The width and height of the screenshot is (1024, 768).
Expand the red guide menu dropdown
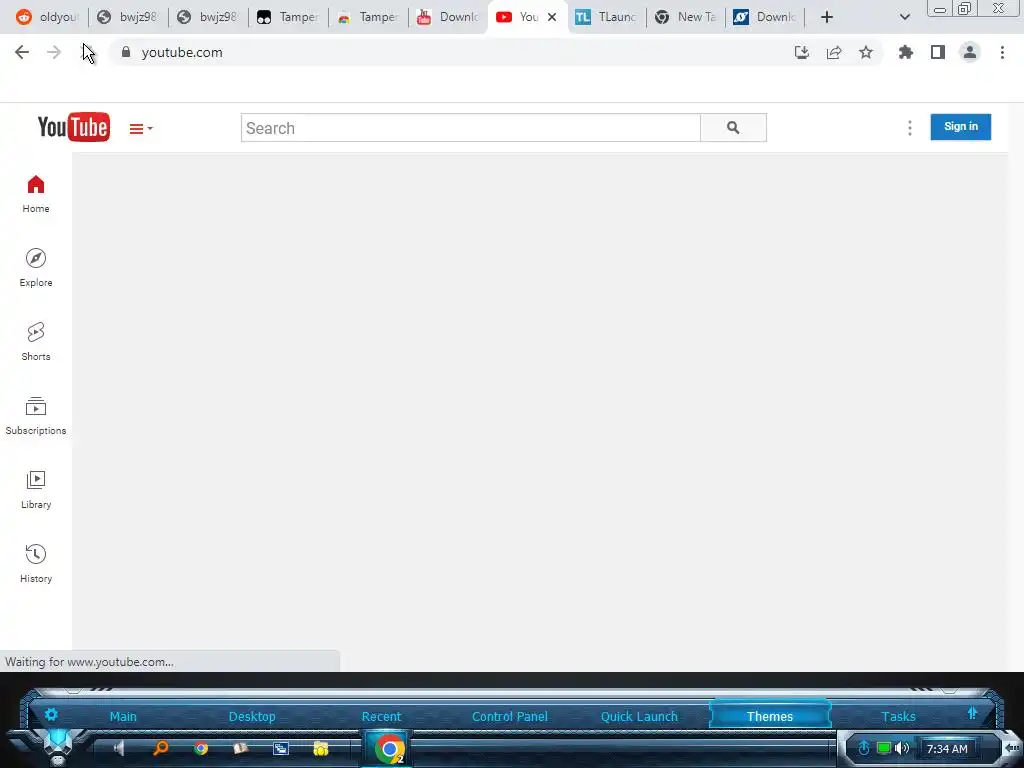click(140, 129)
